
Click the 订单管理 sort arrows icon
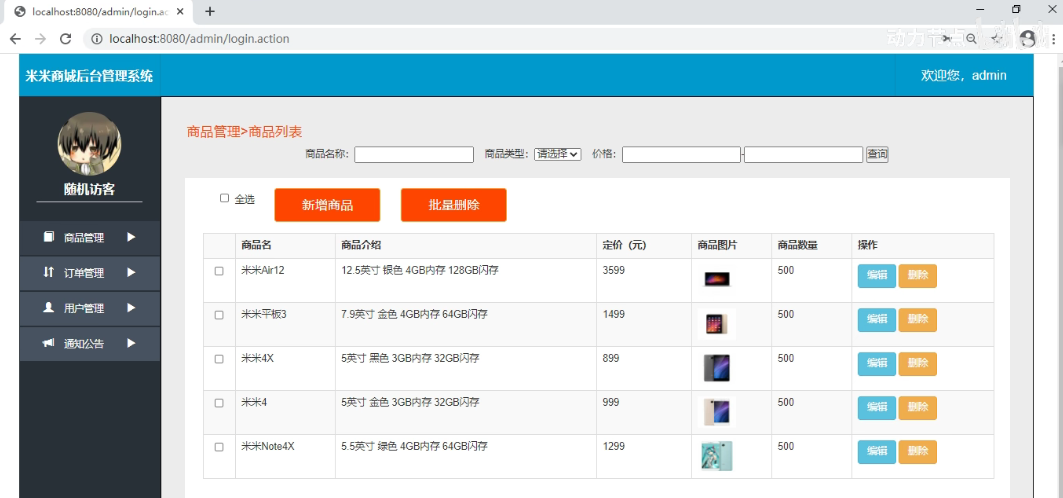pos(48,272)
